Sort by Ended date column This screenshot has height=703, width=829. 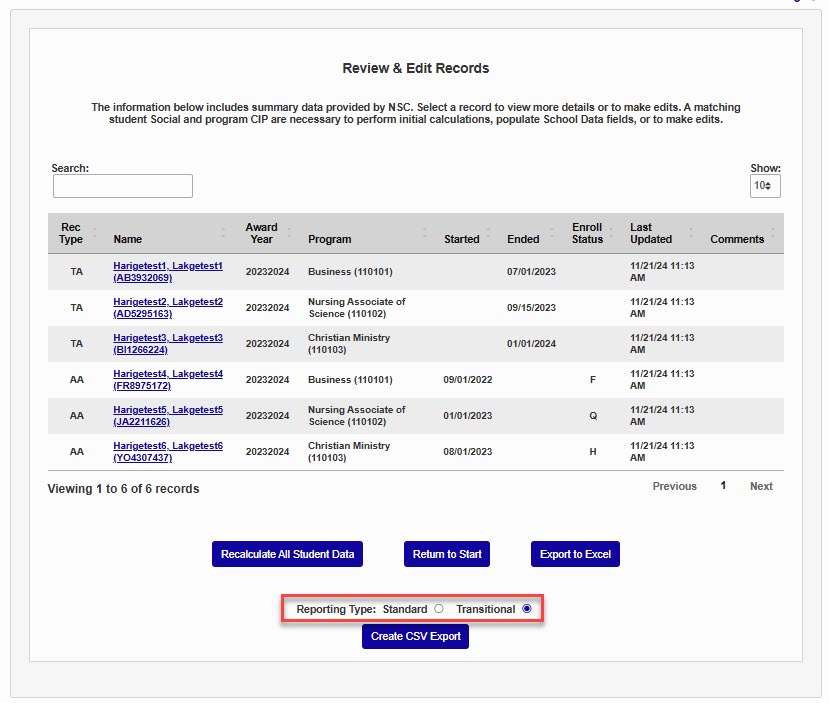[523, 239]
